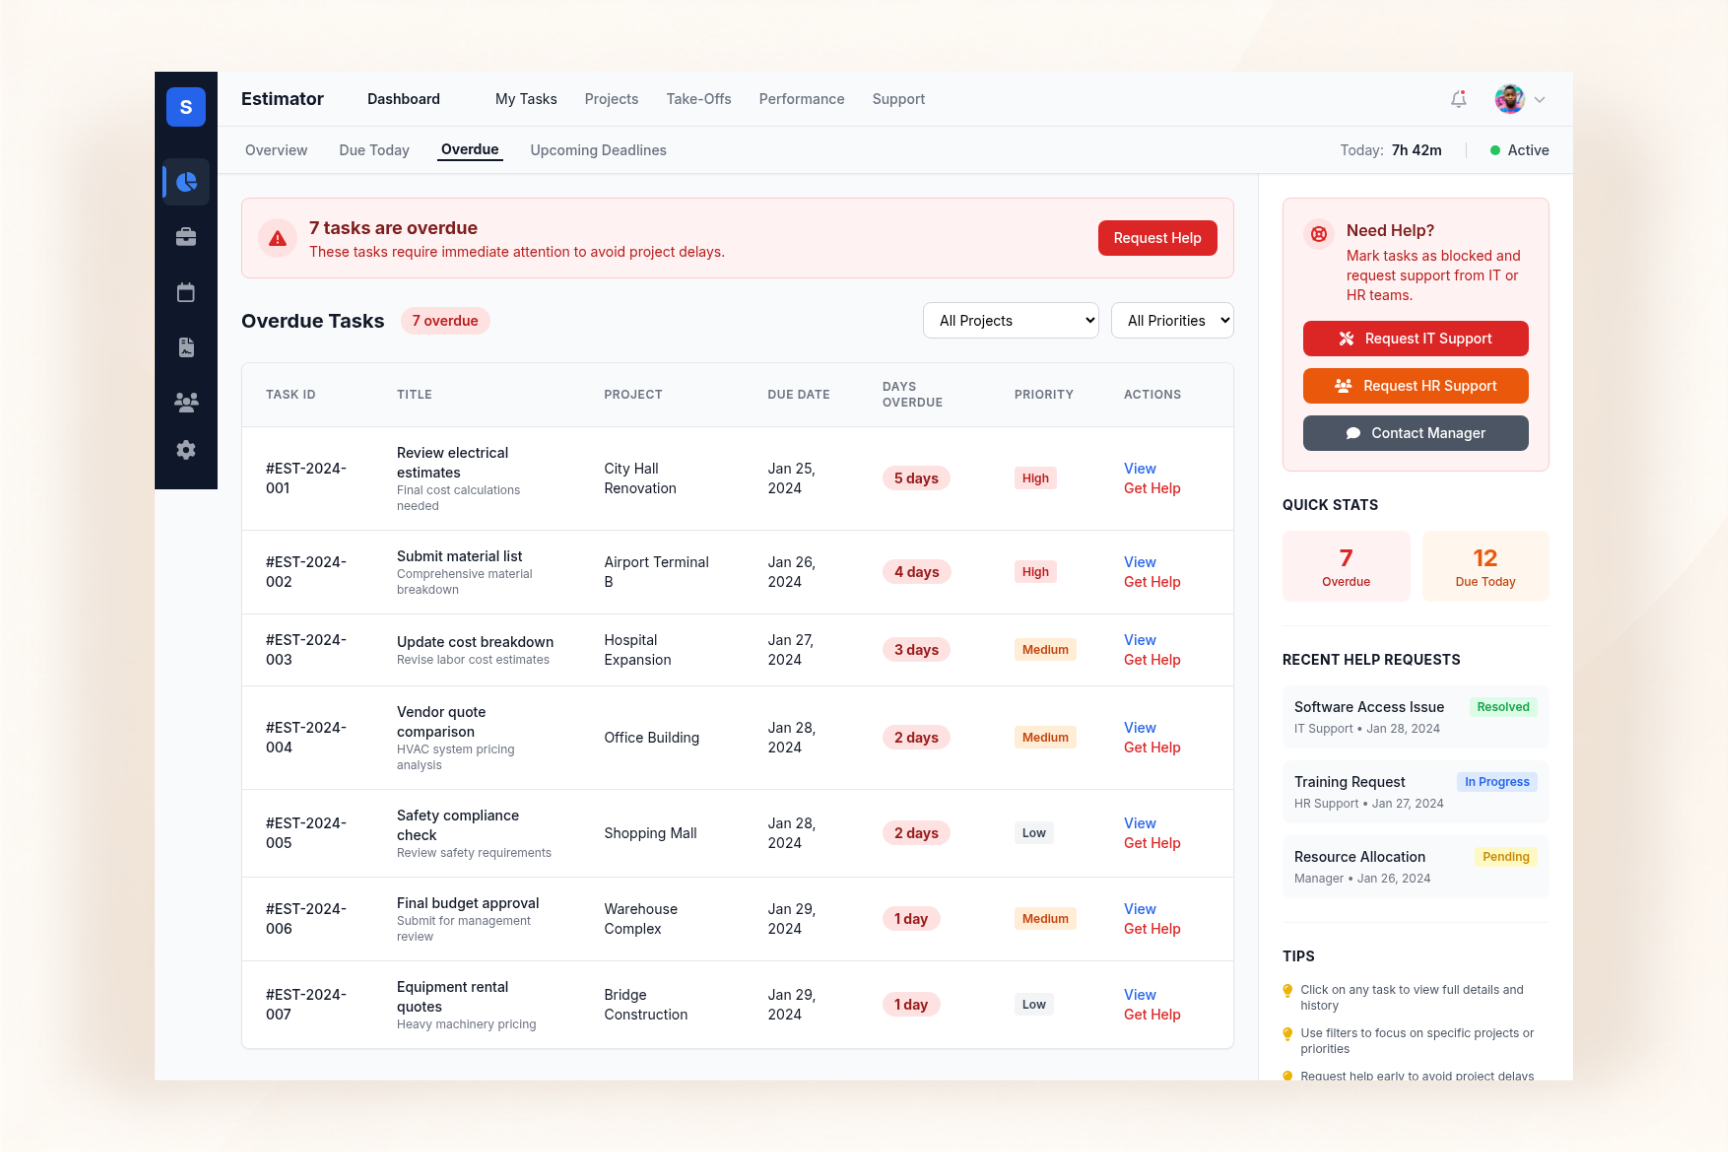Open the calendar sidebar icon
This screenshot has height=1152, width=1728.
[x=186, y=292]
